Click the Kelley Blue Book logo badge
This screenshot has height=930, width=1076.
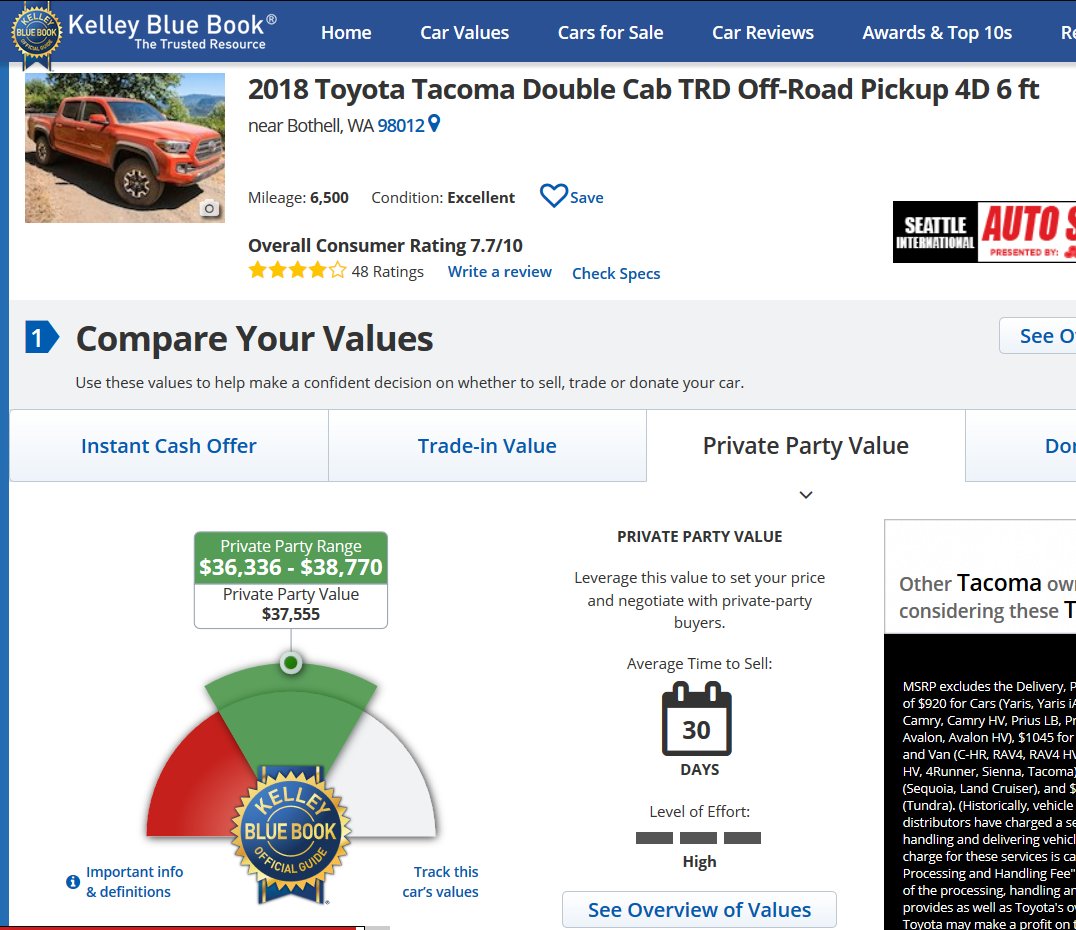tap(36, 34)
